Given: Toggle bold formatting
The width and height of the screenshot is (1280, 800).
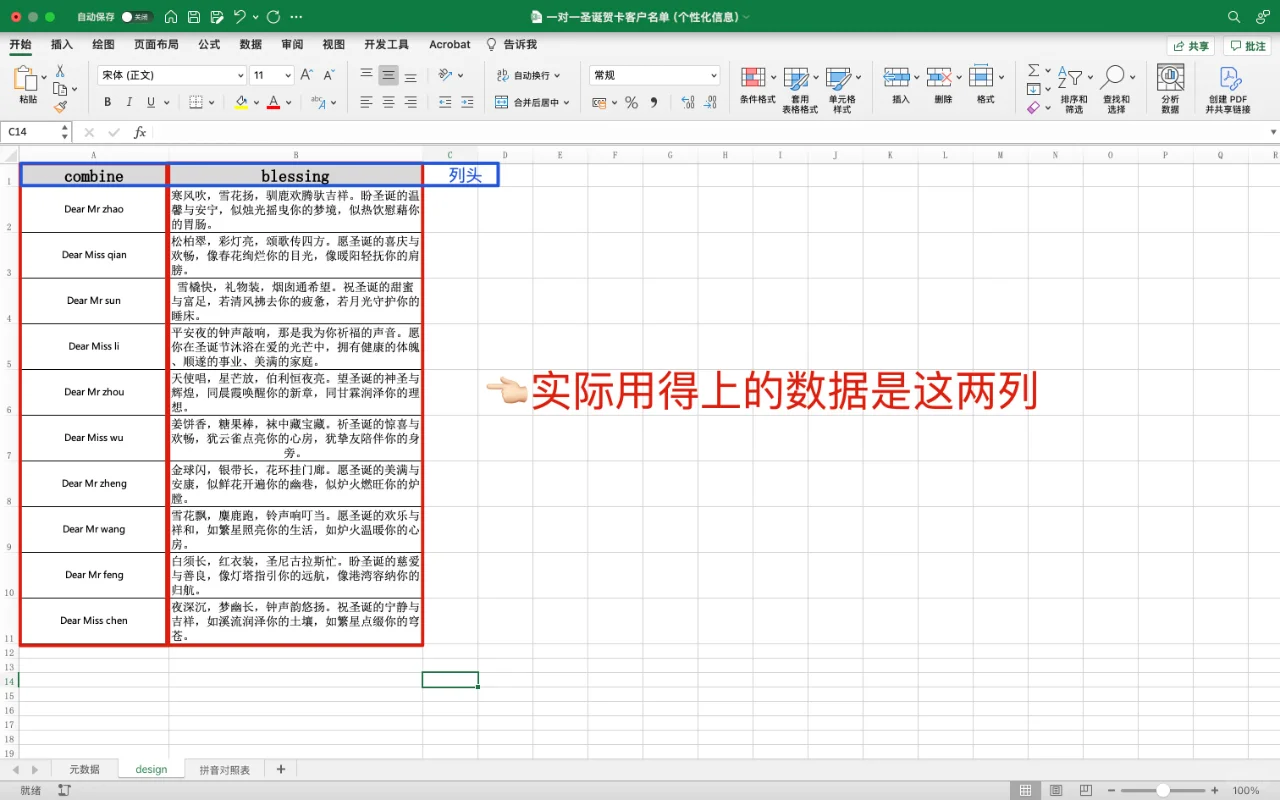Looking at the screenshot, I should pos(106,102).
